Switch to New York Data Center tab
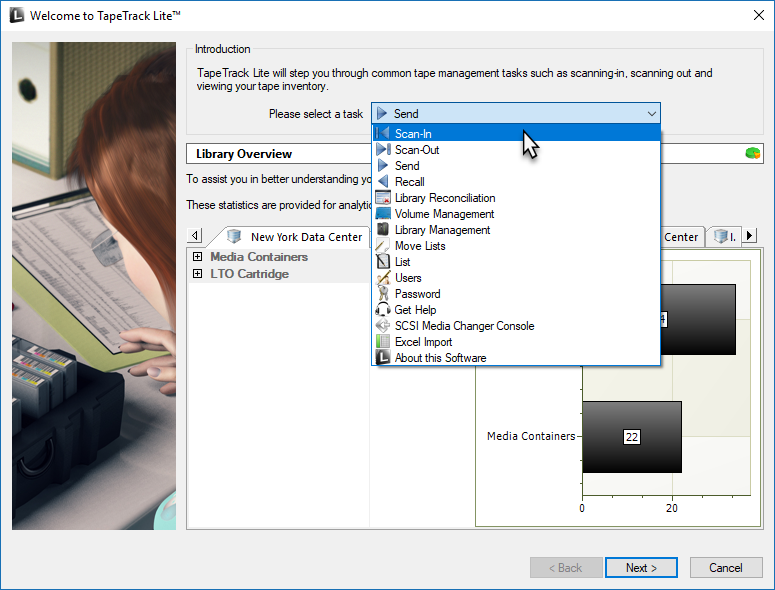The height and width of the screenshot is (590, 775). (295, 237)
